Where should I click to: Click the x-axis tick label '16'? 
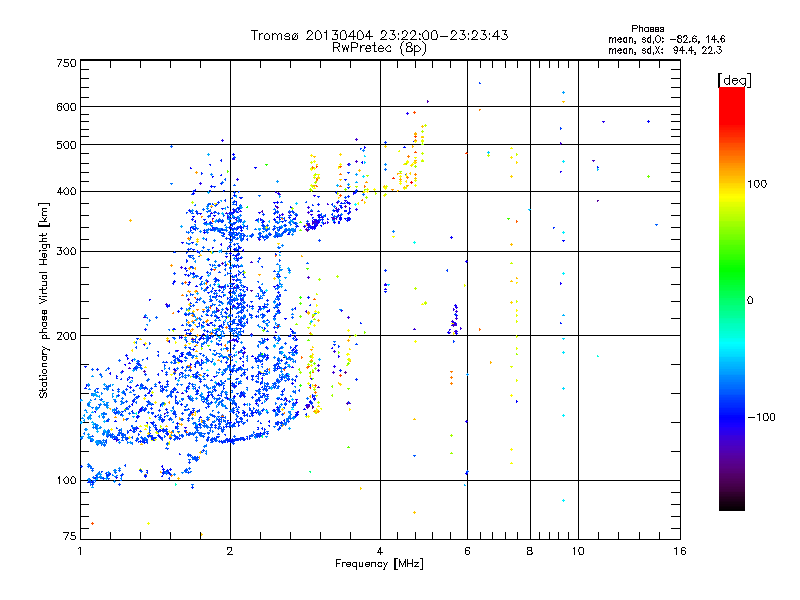pyautogui.click(x=680, y=551)
